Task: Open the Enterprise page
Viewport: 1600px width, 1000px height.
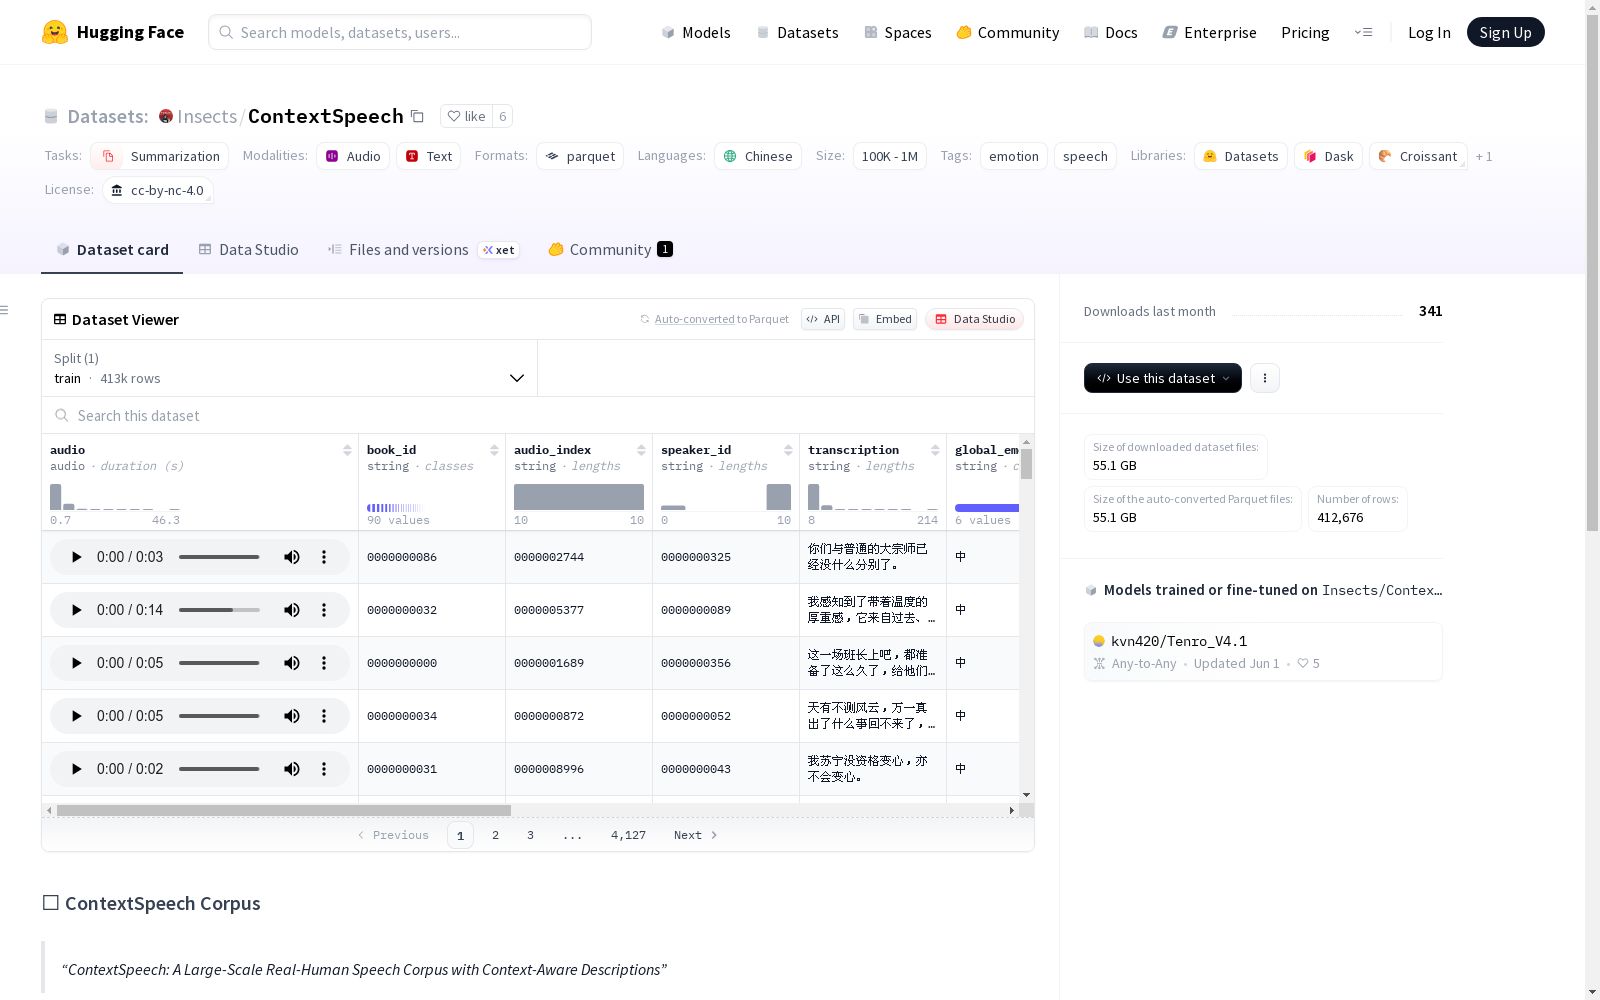Action: [x=1210, y=32]
